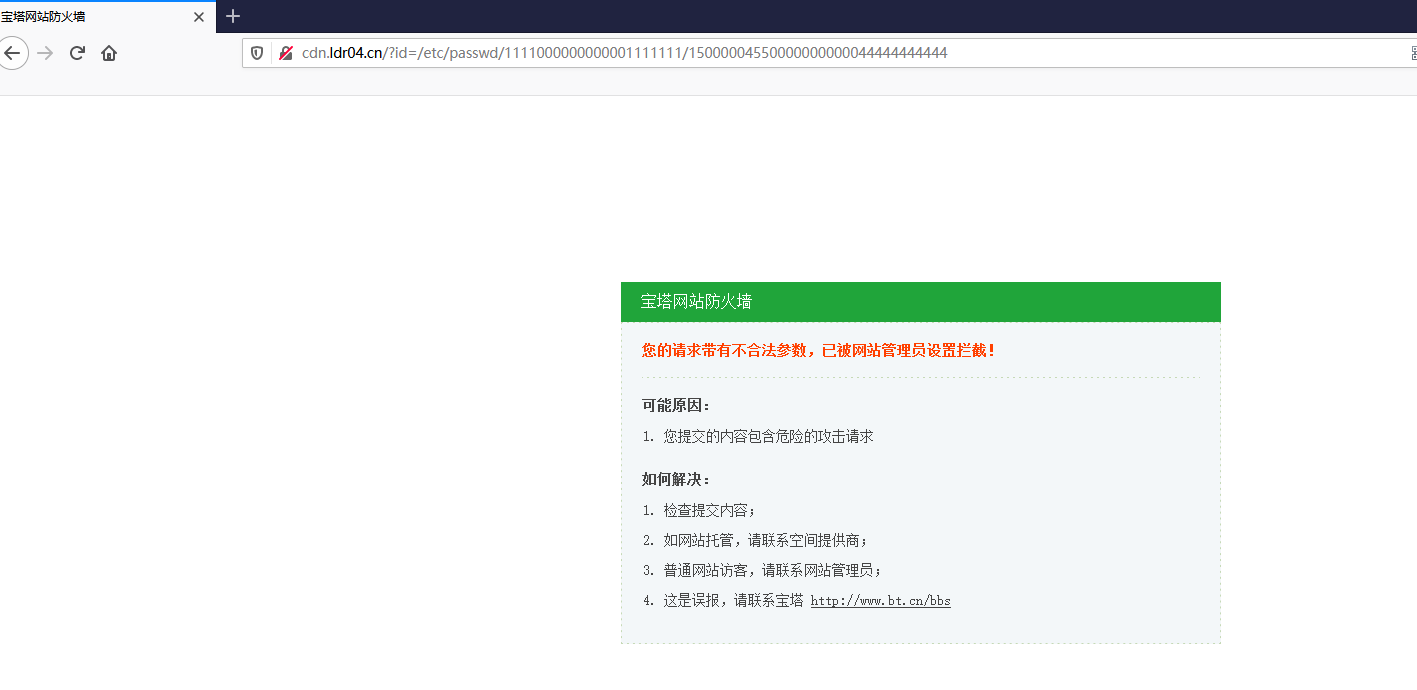Click the QR code icon in address bar
The height and width of the screenshot is (690, 1417).
click(1412, 53)
